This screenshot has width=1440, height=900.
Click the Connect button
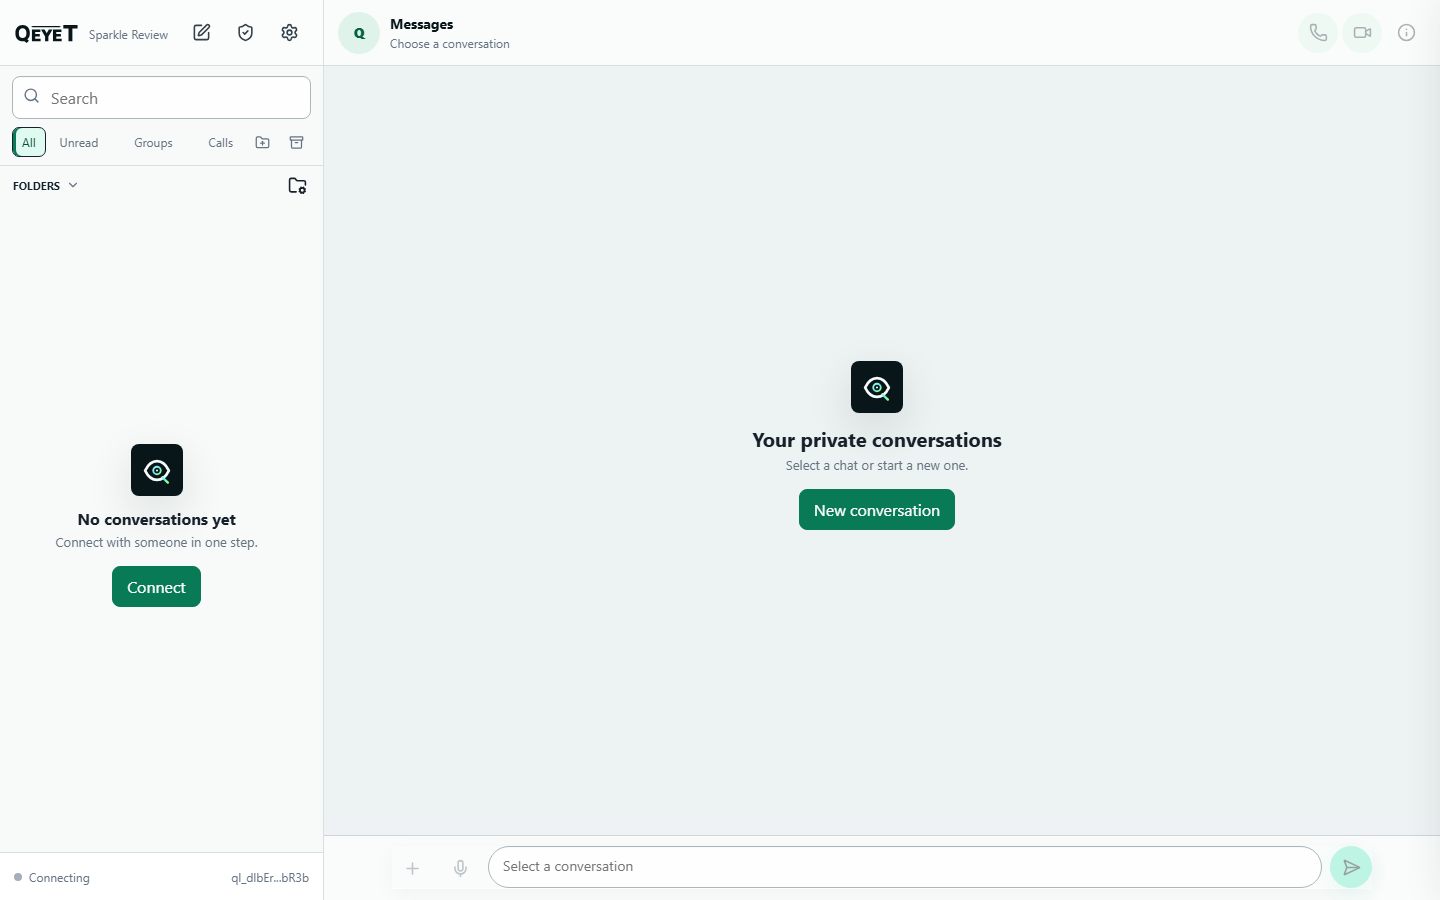coord(156,587)
